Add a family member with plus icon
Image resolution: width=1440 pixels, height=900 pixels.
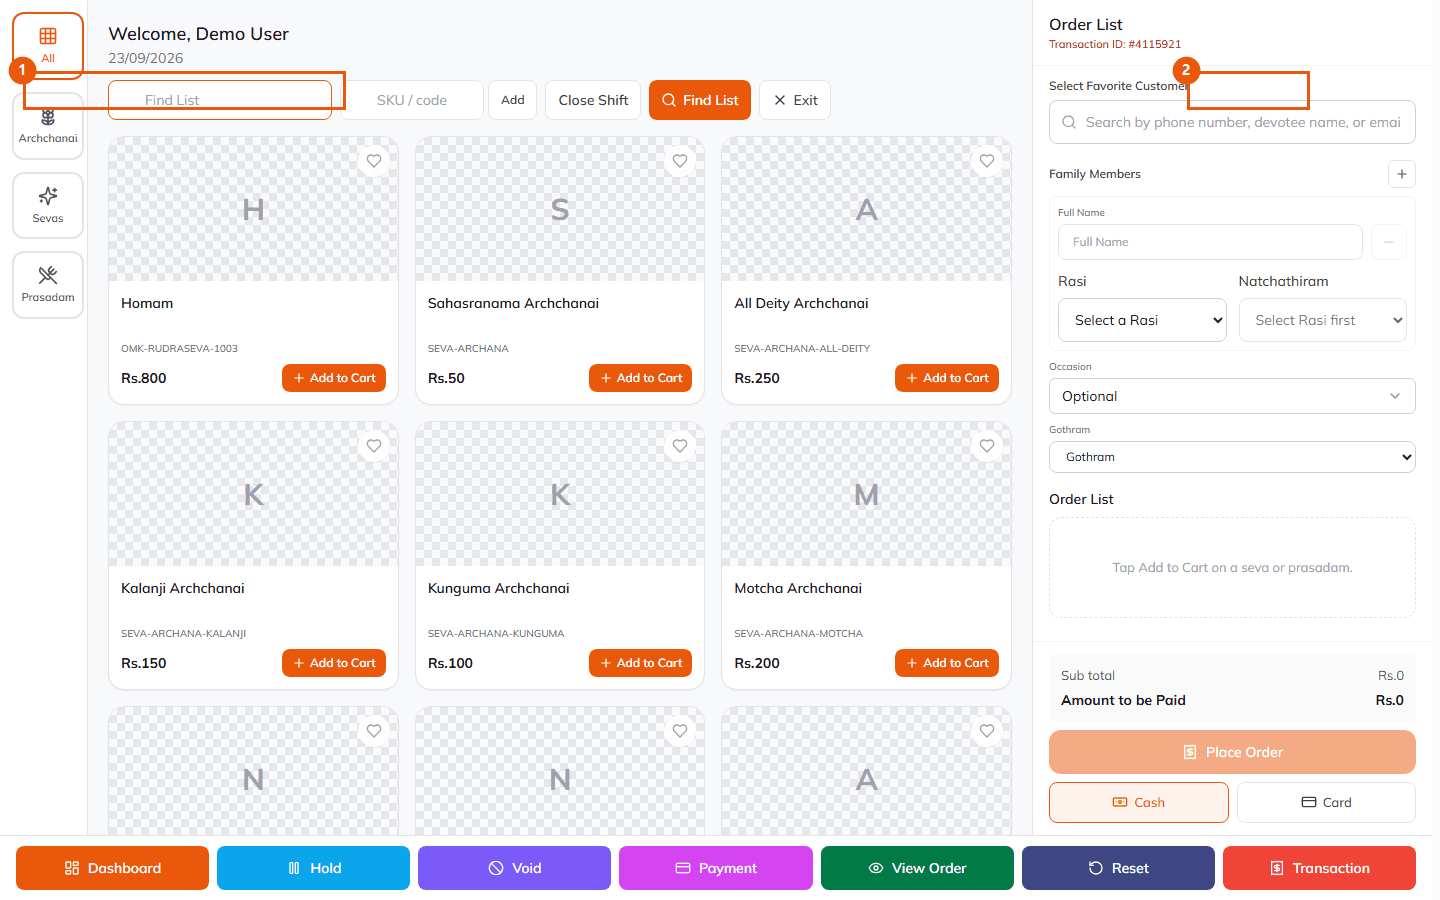1402,174
